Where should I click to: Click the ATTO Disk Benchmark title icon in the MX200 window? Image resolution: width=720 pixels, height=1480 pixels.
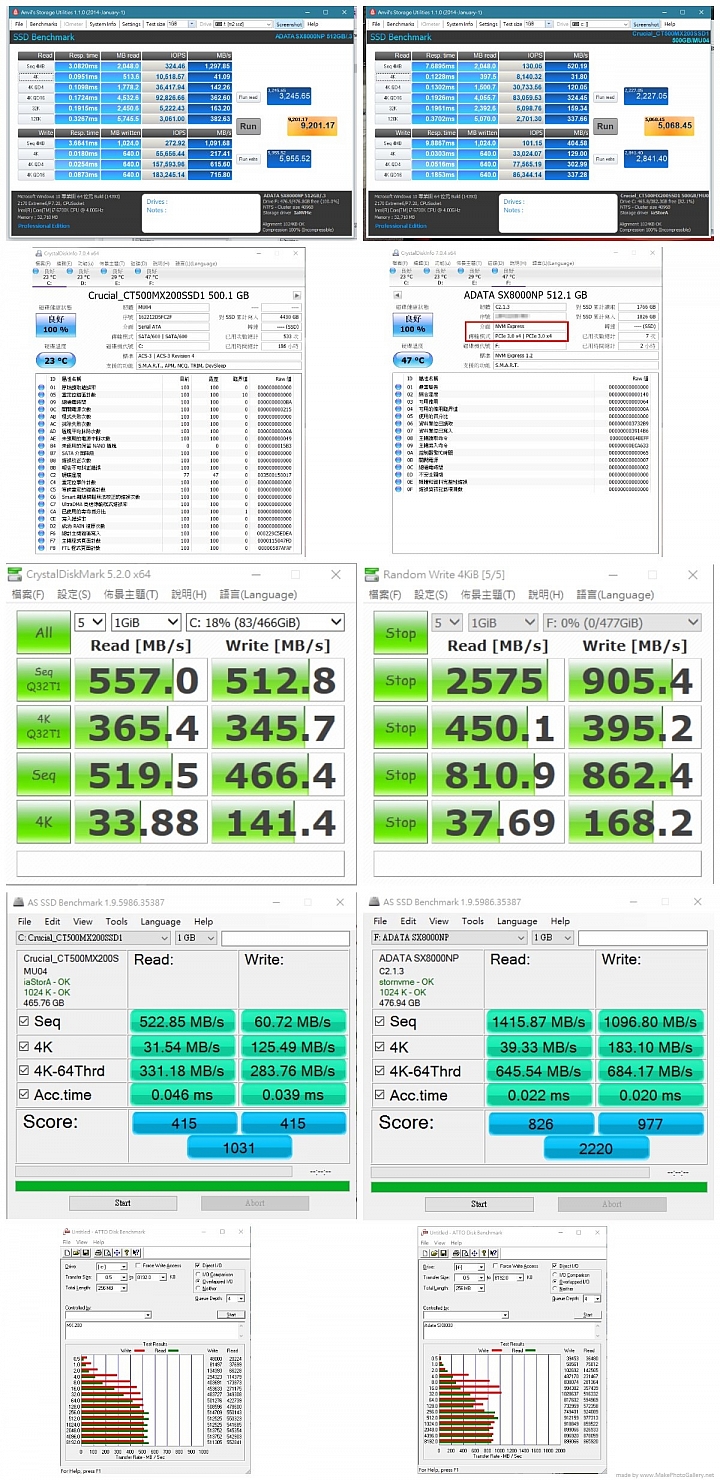[66, 1232]
